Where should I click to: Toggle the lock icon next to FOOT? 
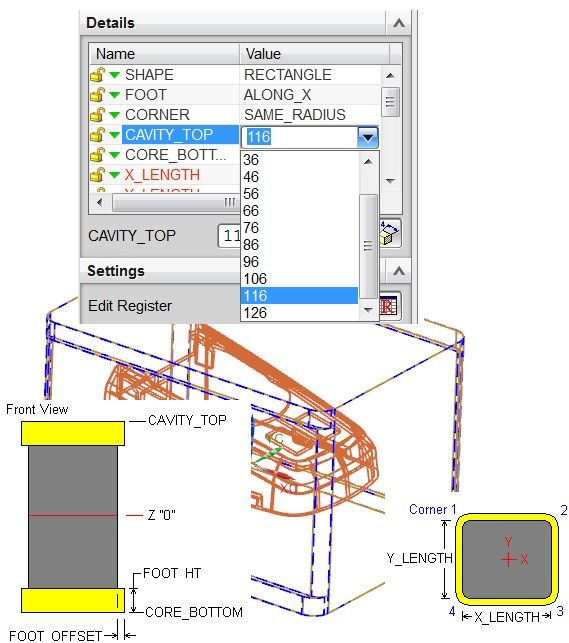(x=97, y=95)
